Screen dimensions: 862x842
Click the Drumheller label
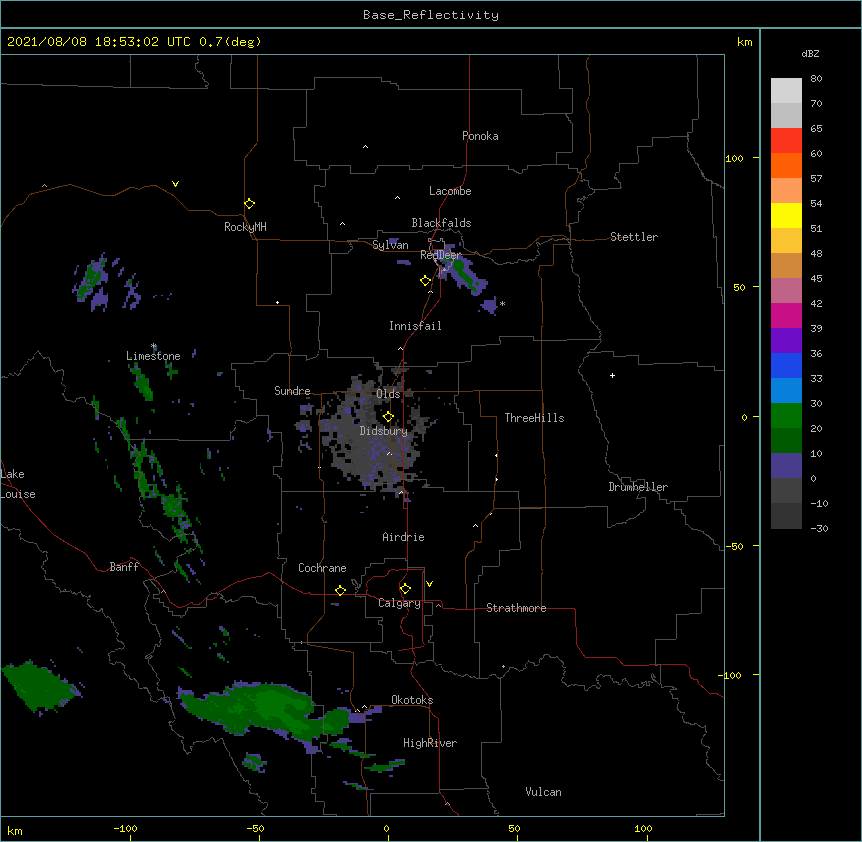638,486
